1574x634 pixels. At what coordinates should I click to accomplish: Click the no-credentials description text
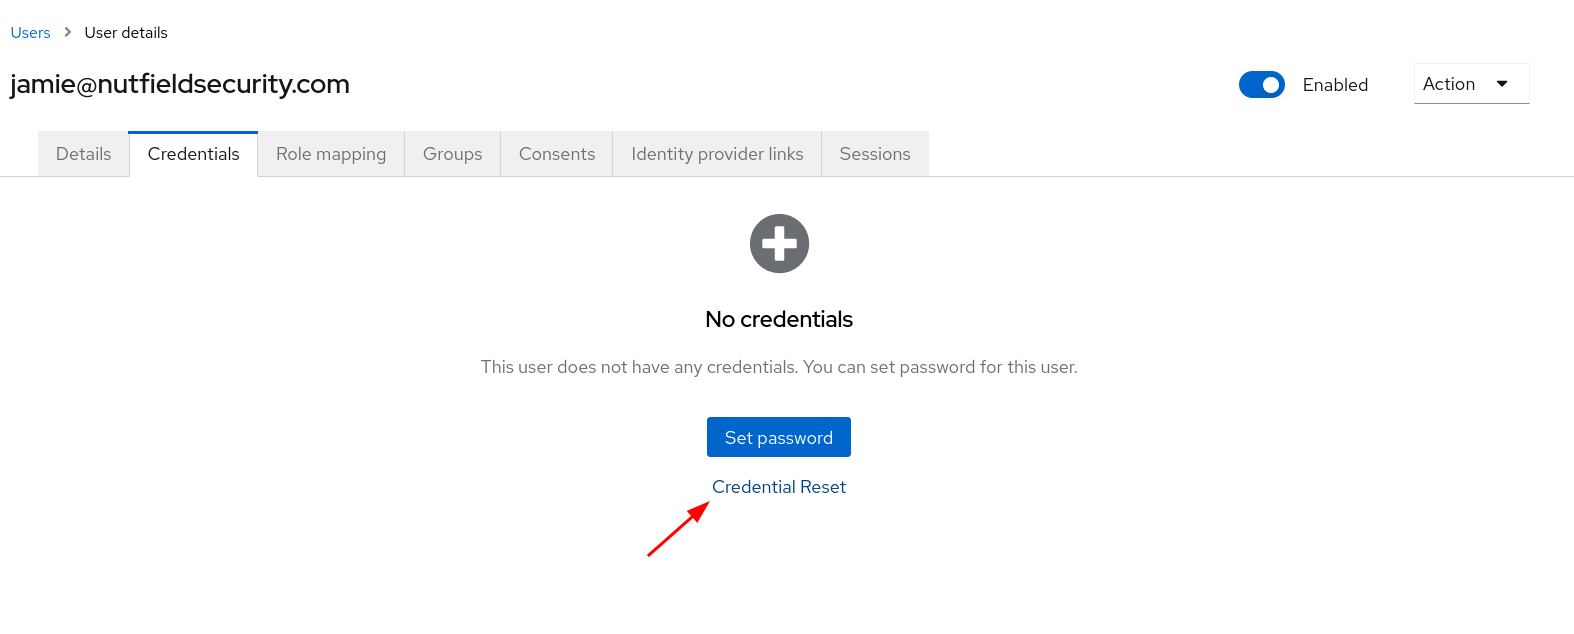(x=779, y=367)
